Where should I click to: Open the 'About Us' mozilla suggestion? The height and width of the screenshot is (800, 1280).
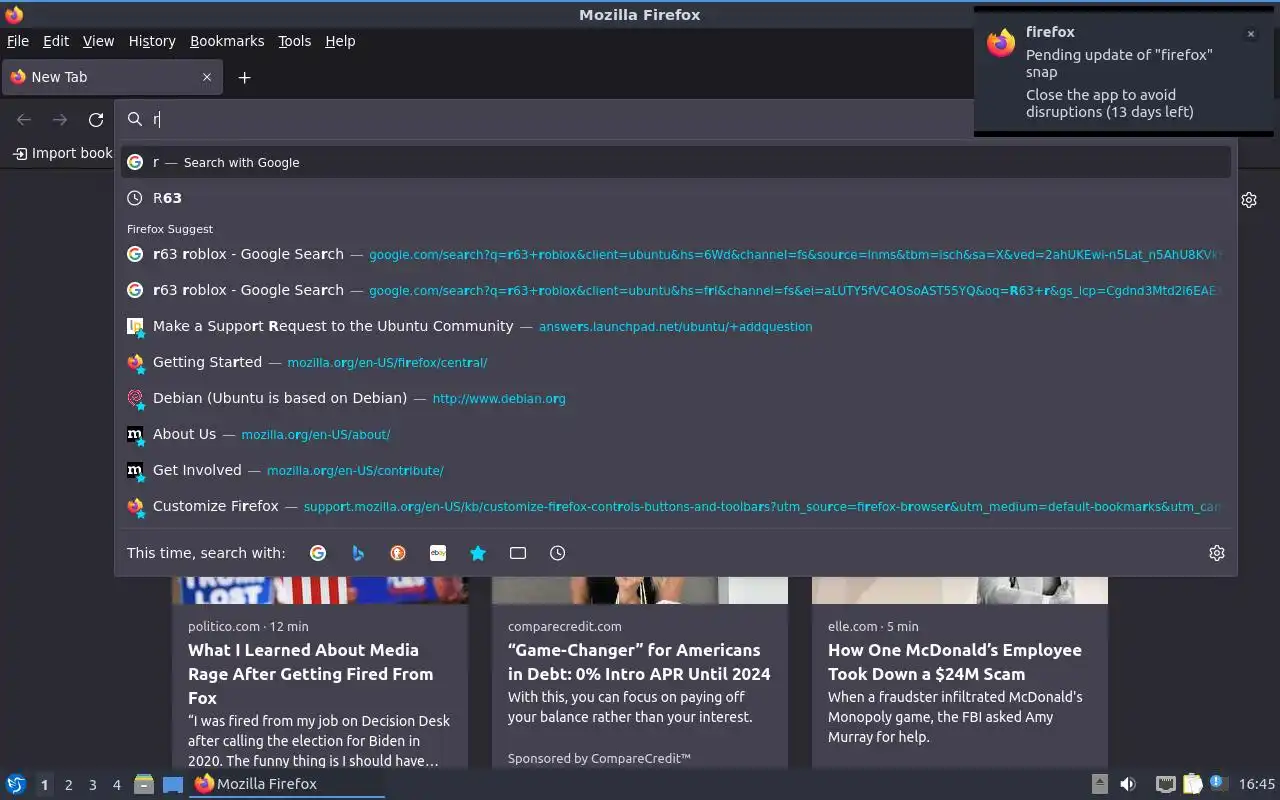coord(676,434)
